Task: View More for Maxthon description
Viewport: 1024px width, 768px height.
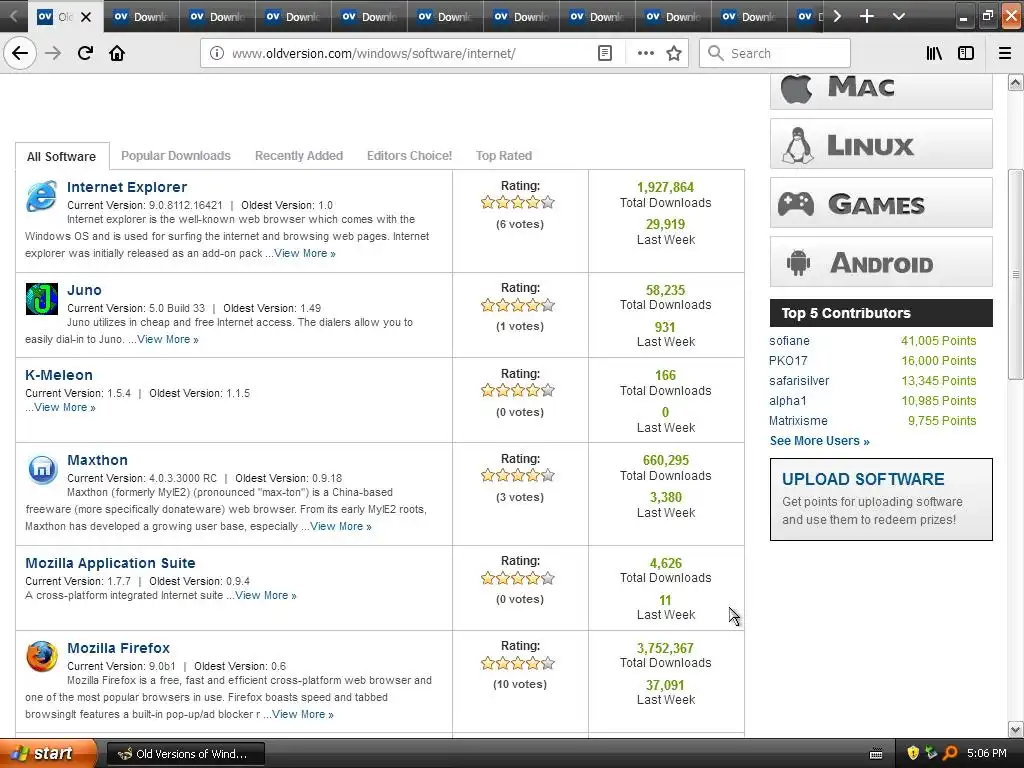Action: point(340,526)
